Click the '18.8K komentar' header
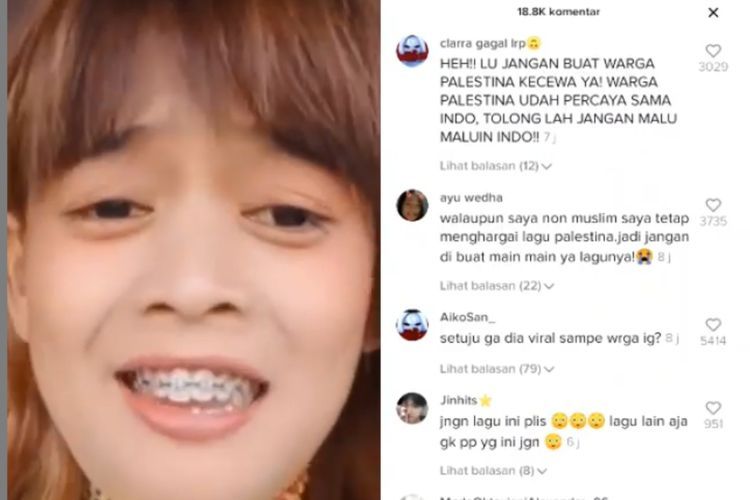The image size is (750, 500). (558, 12)
